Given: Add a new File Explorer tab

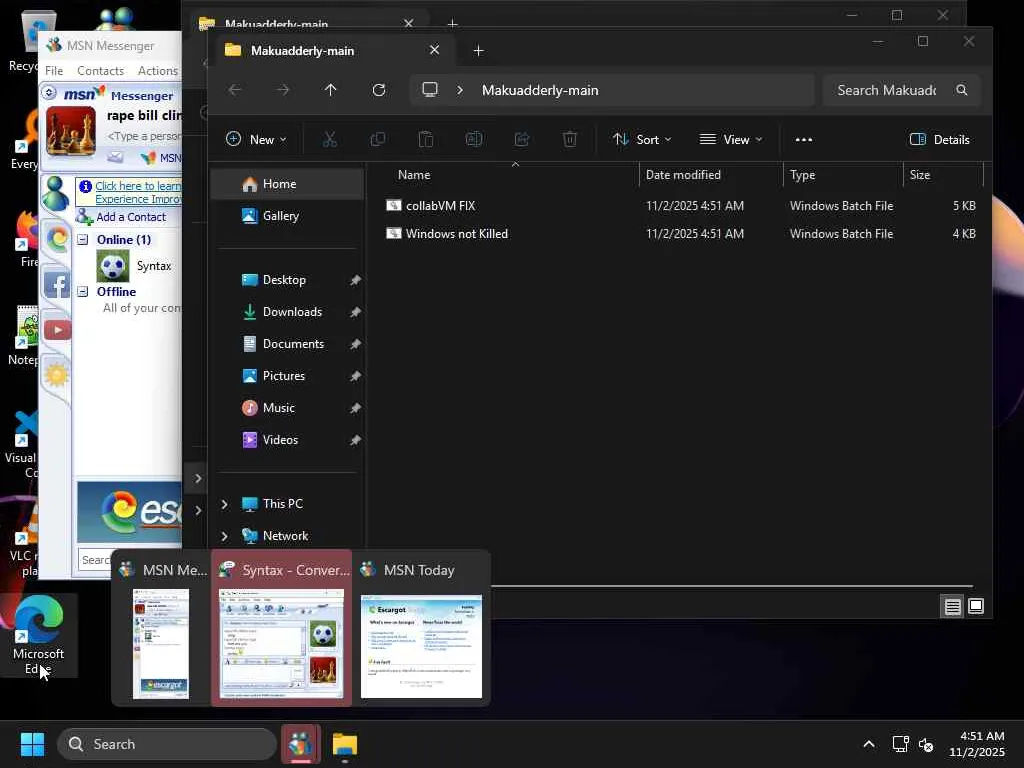Looking at the screenshot, I should (478, 50).
